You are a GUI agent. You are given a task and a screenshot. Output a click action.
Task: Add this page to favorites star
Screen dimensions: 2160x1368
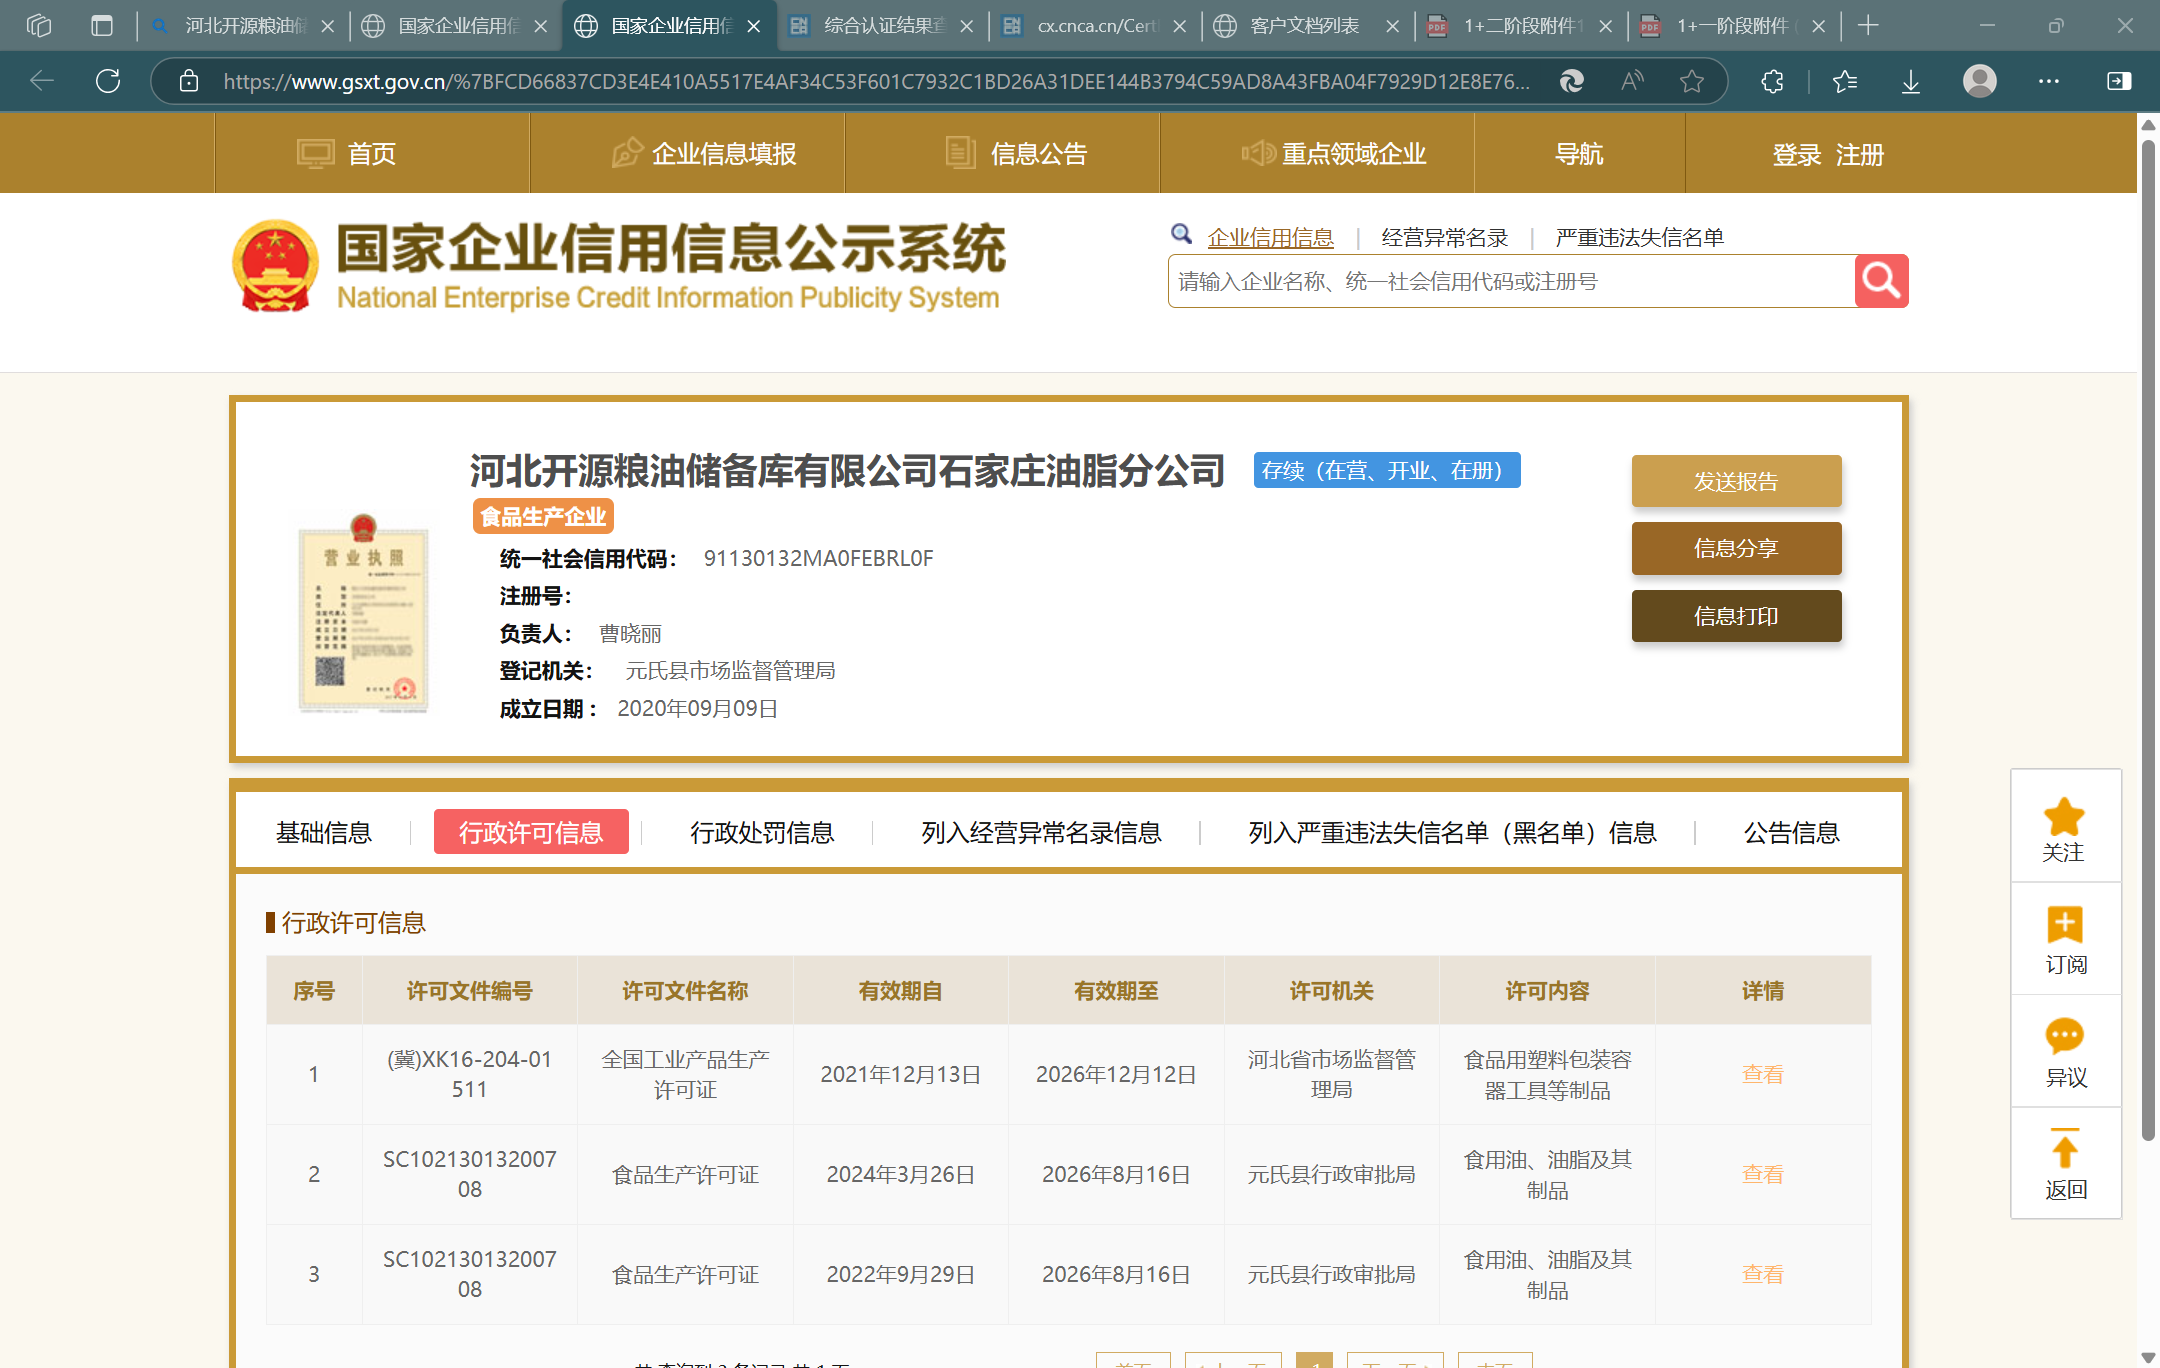click(x=1692, y=81)
